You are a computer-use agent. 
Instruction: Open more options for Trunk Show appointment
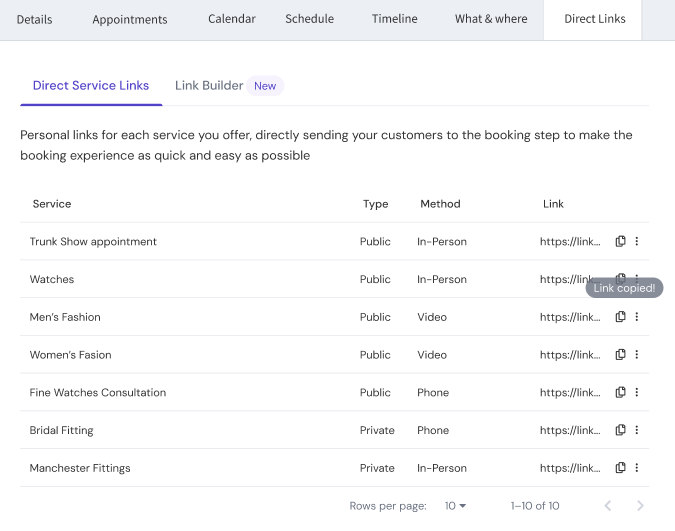(x=637, y=241)
